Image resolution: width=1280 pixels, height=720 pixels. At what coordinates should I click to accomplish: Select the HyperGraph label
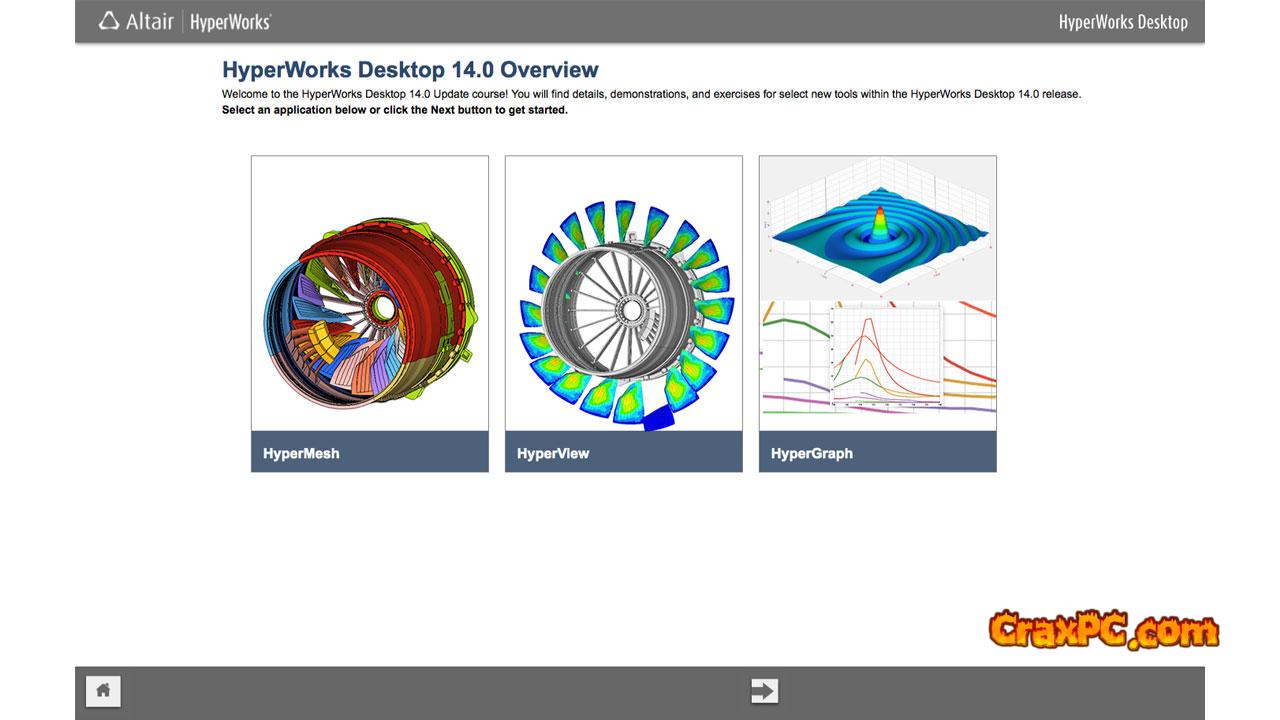pos(812,453)
